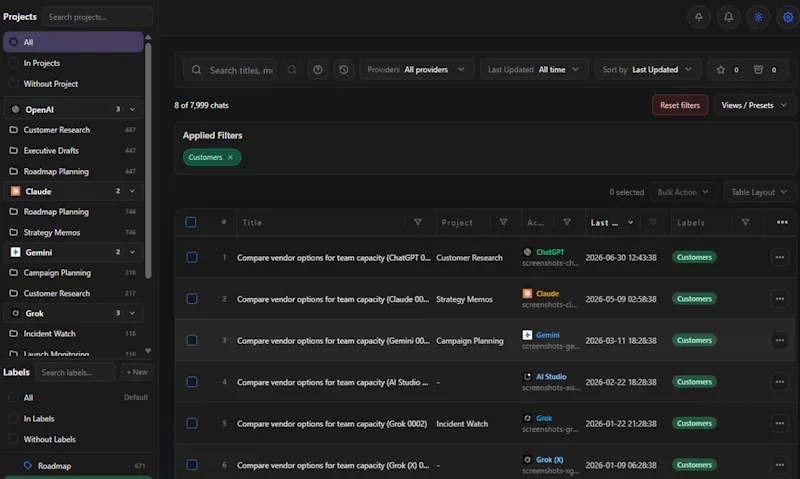This screenshot has width=800, height=479.
Task: Open the Table Layout dropdown
Action: tap(760, 192)
